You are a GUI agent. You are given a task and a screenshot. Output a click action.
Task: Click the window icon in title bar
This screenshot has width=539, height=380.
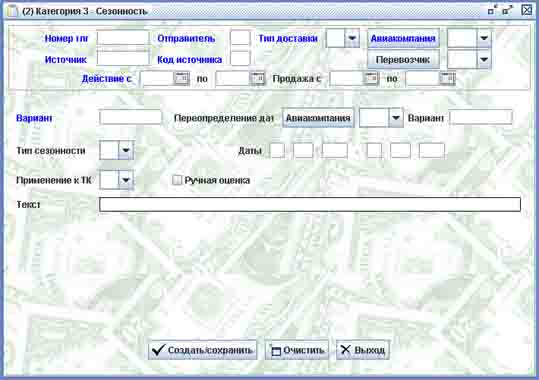tap(12, 11)
